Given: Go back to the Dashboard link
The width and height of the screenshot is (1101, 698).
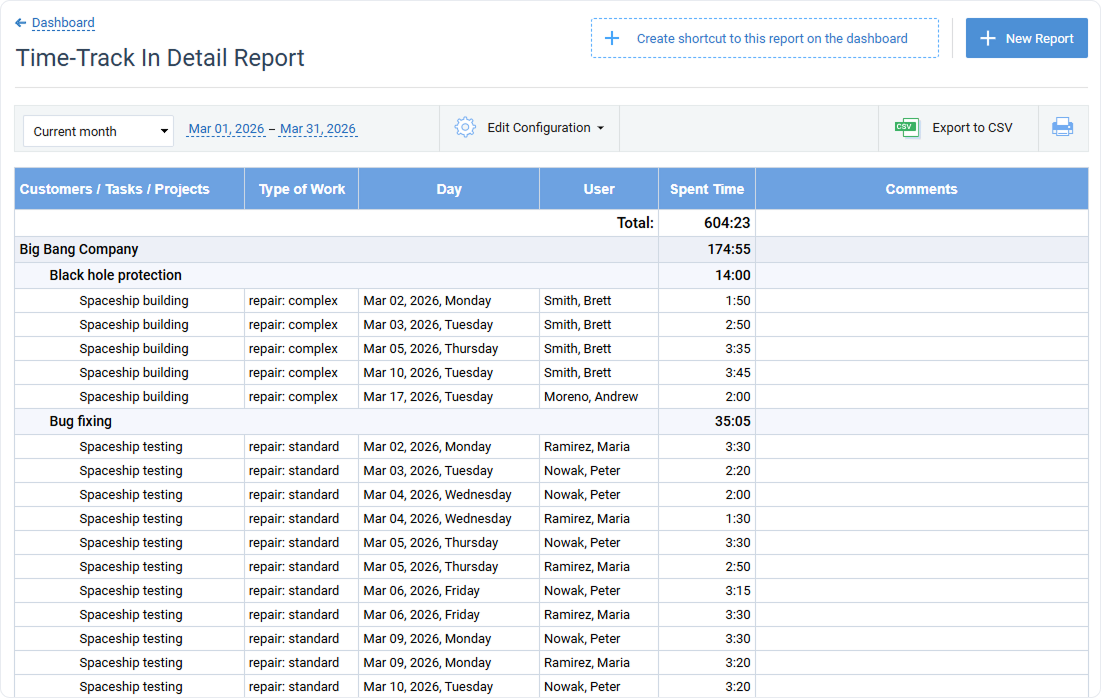Looking at the screenshot, I should point(62,22).
